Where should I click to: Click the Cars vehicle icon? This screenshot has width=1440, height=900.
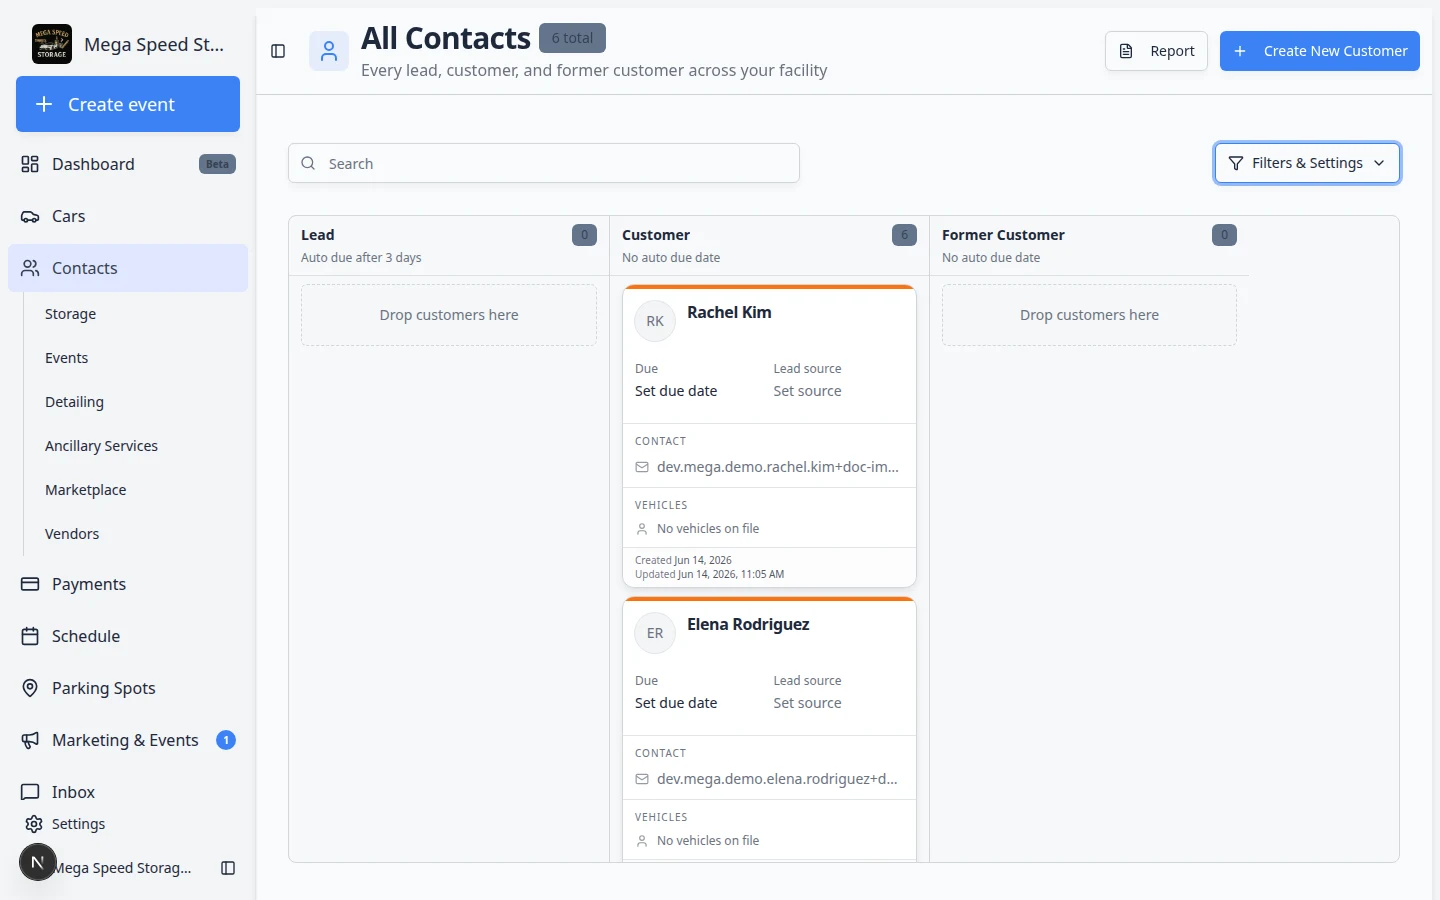tap(30, 216)
